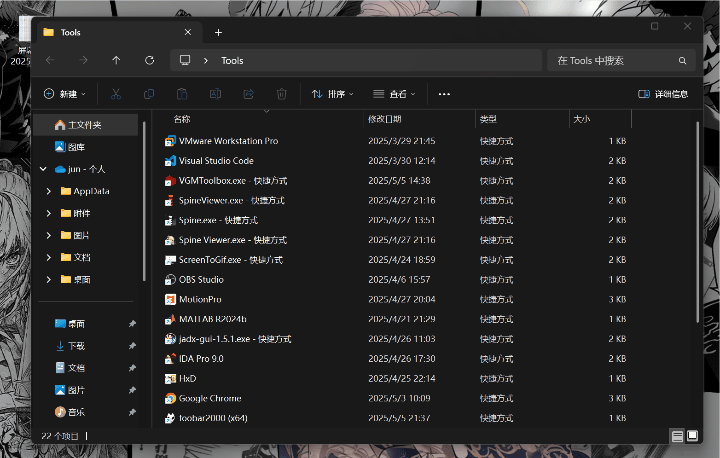Expand the AppData folder node
This screenshot has width=720, height=458.
(49, 191)
